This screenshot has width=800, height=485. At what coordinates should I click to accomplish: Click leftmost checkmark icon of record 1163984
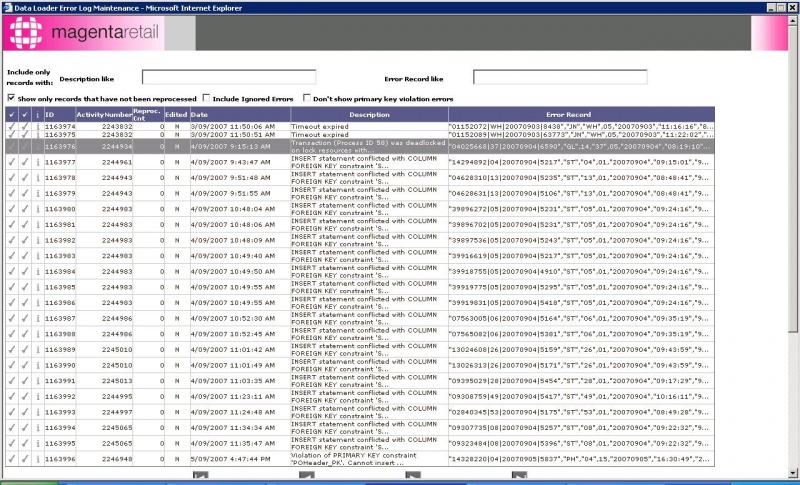pyautogui.click(x=12, y=271)
